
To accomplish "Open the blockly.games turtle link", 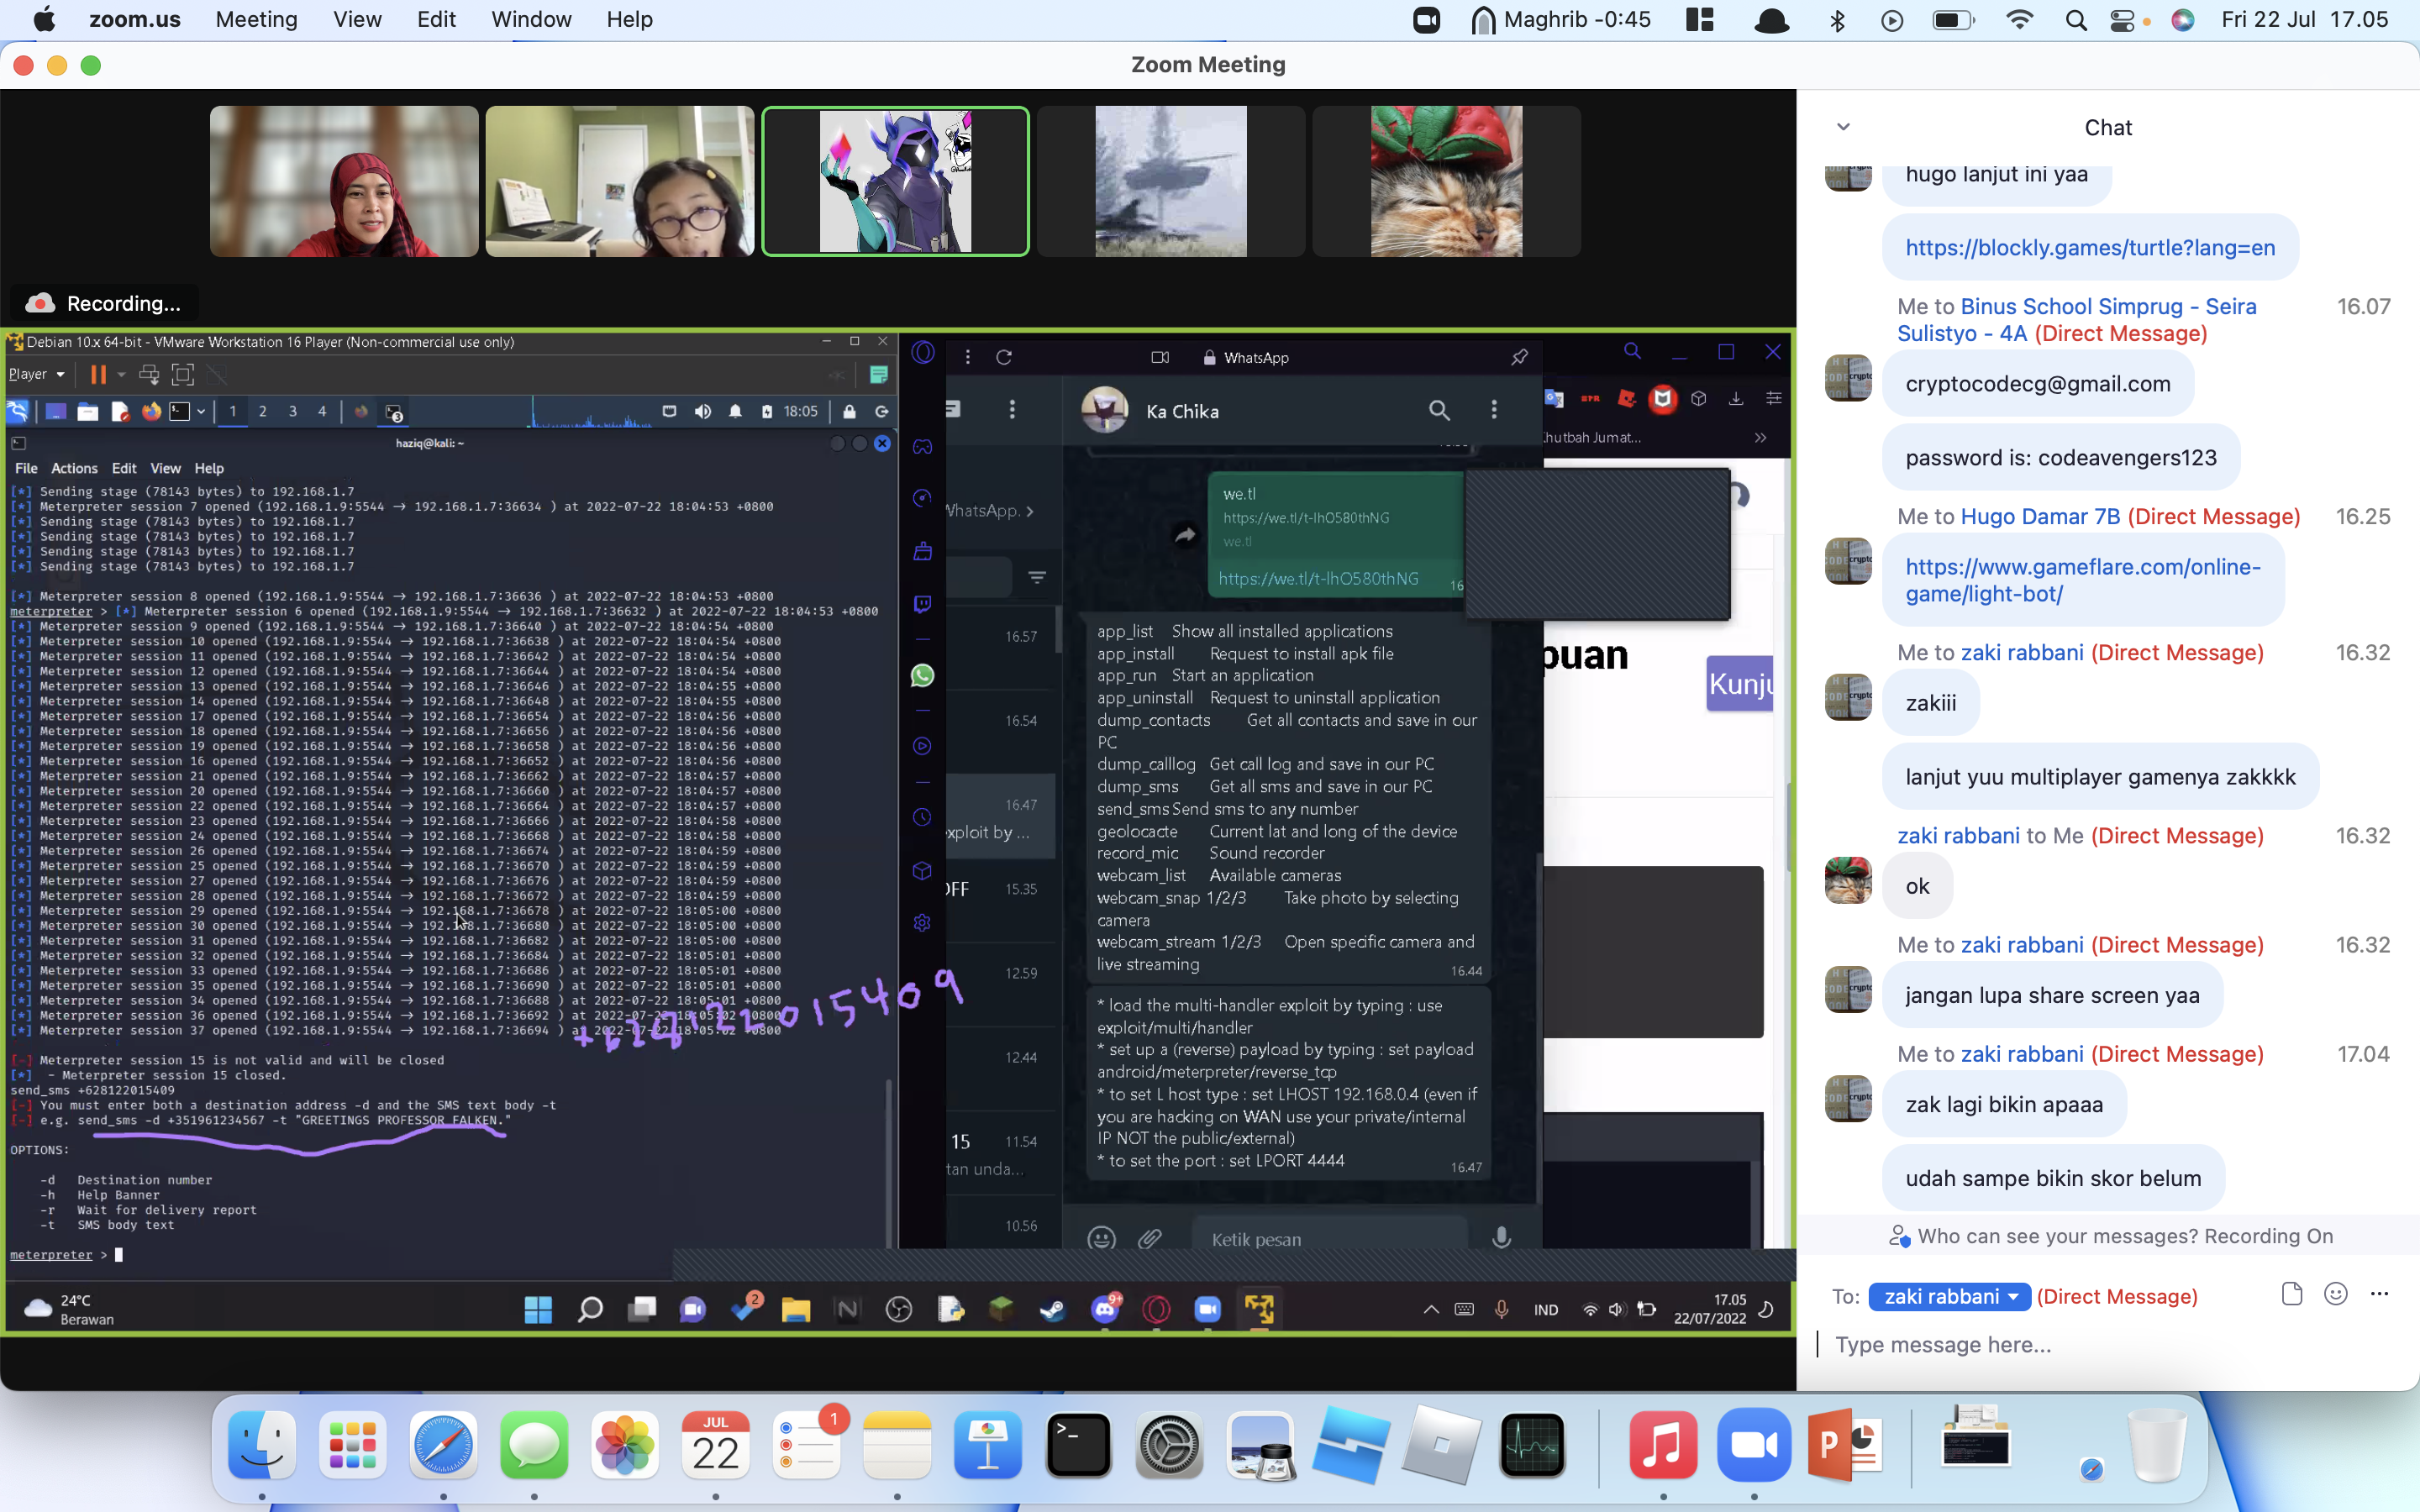I will pos(2089,247).
